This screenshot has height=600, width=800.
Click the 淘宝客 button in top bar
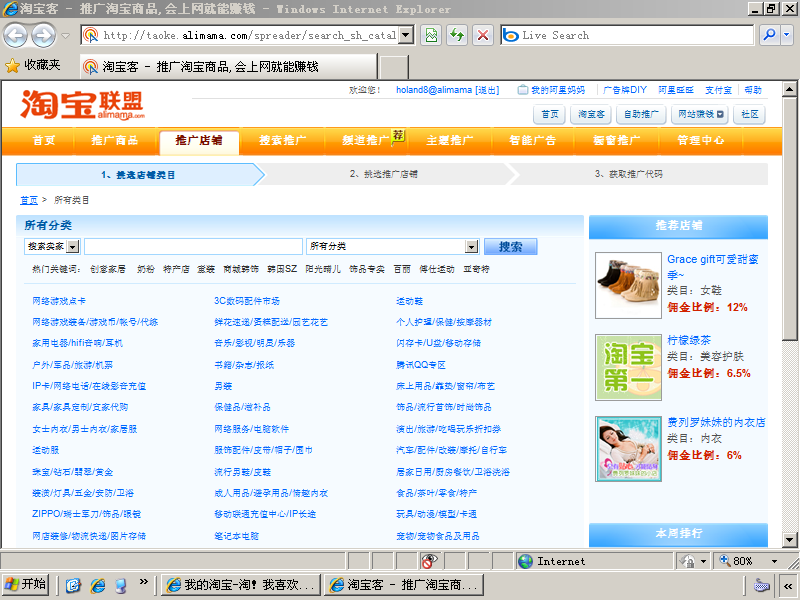pos(591,114)
